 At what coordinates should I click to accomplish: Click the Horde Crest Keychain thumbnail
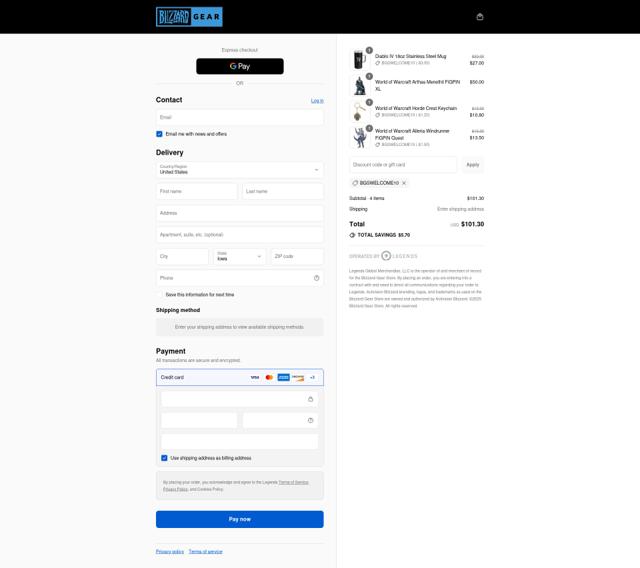360,112
